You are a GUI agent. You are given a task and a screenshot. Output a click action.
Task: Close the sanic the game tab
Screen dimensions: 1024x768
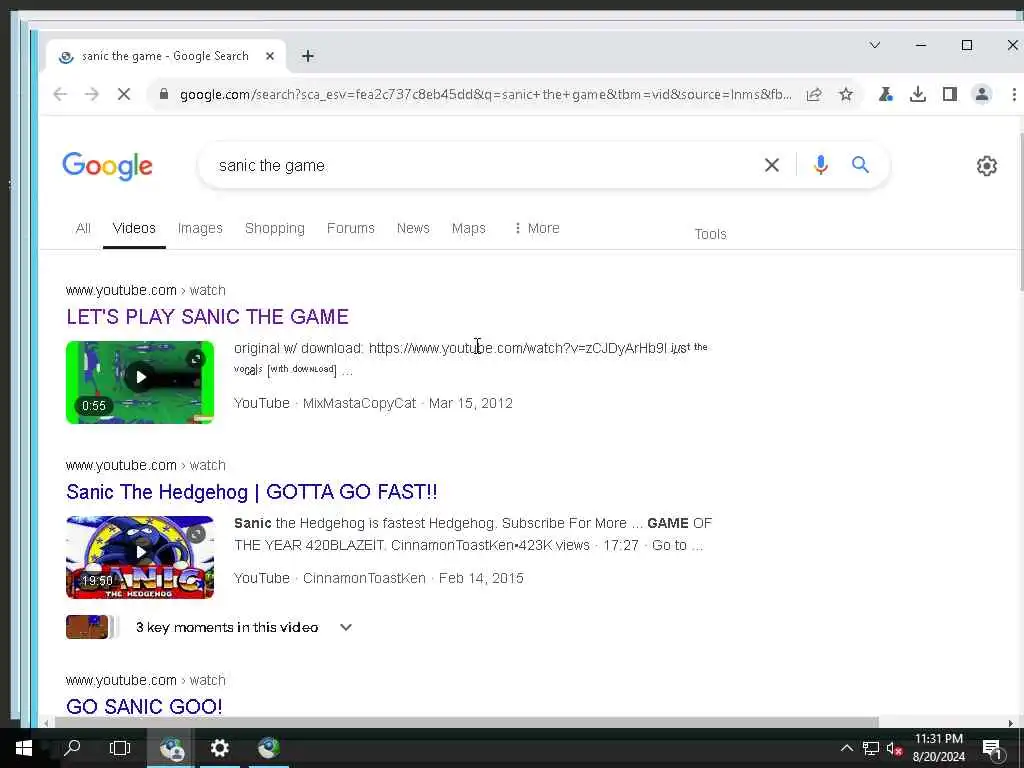(x=270, y=56)
